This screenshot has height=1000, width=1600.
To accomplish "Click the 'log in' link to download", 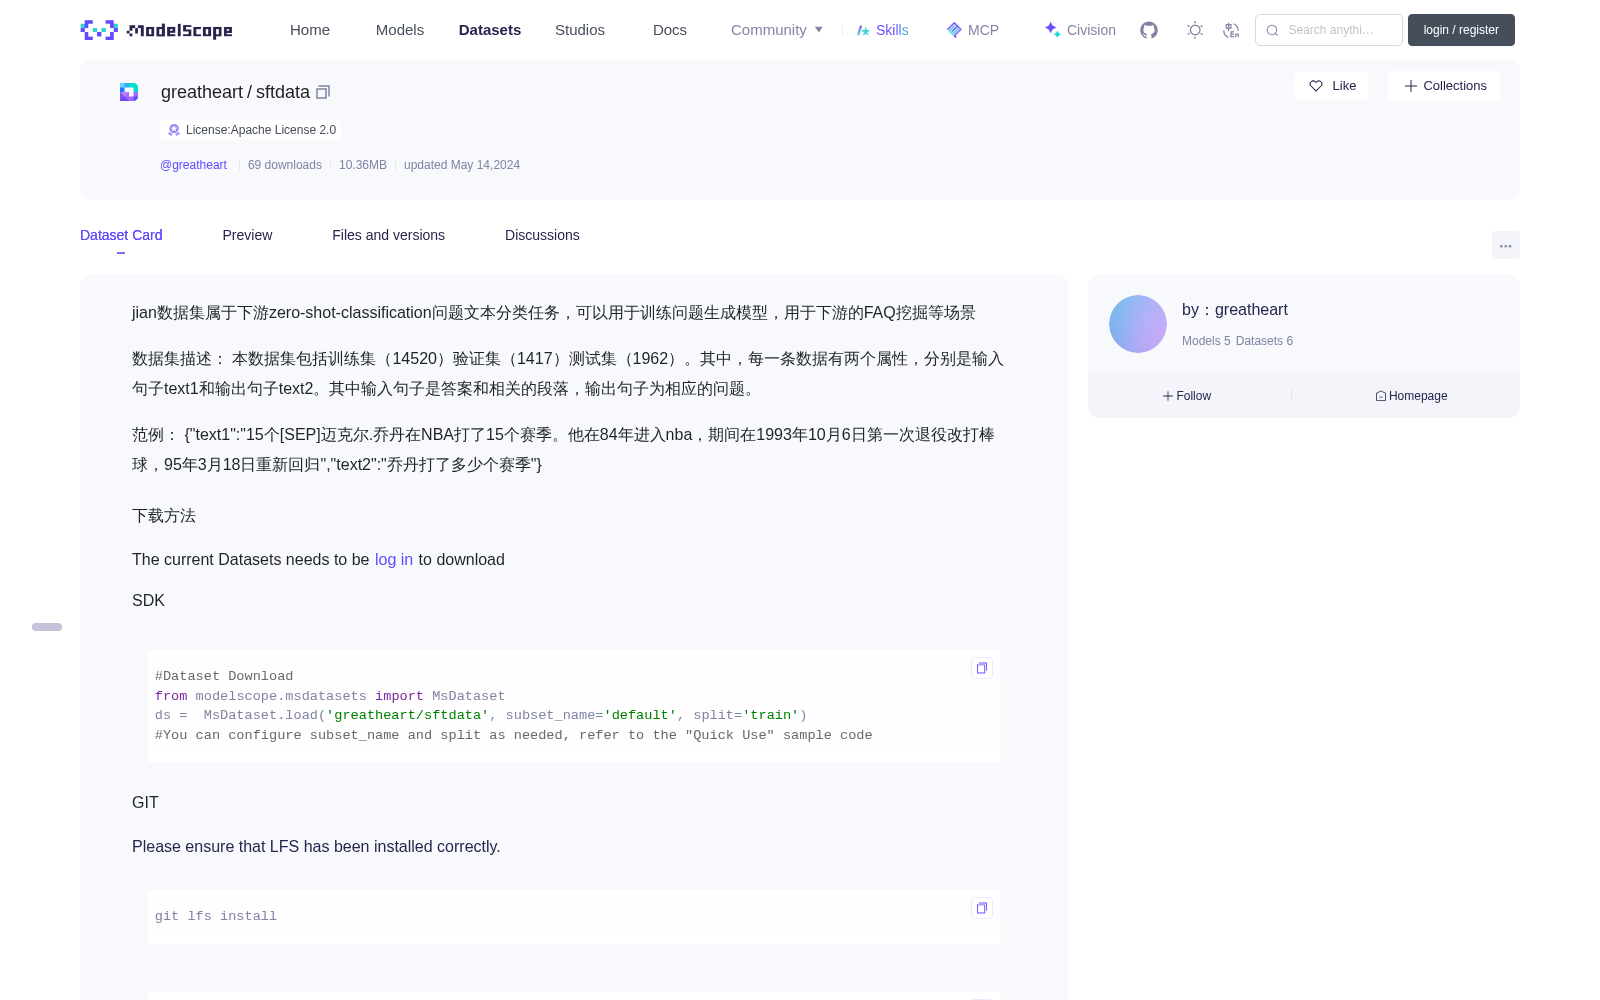I will (x=394, y=560).
